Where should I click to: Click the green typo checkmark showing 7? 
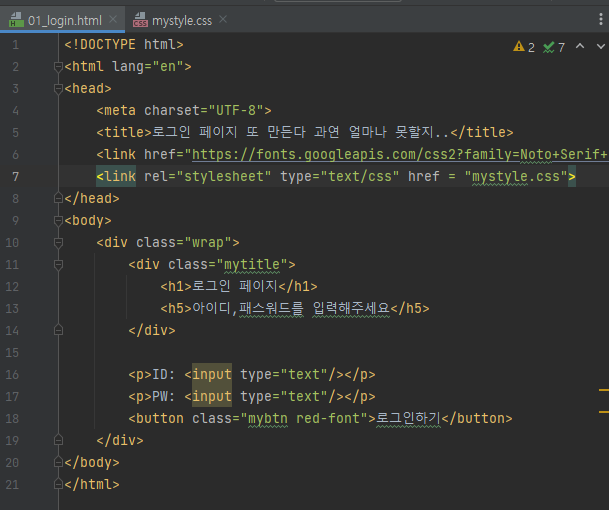point(554,47)
